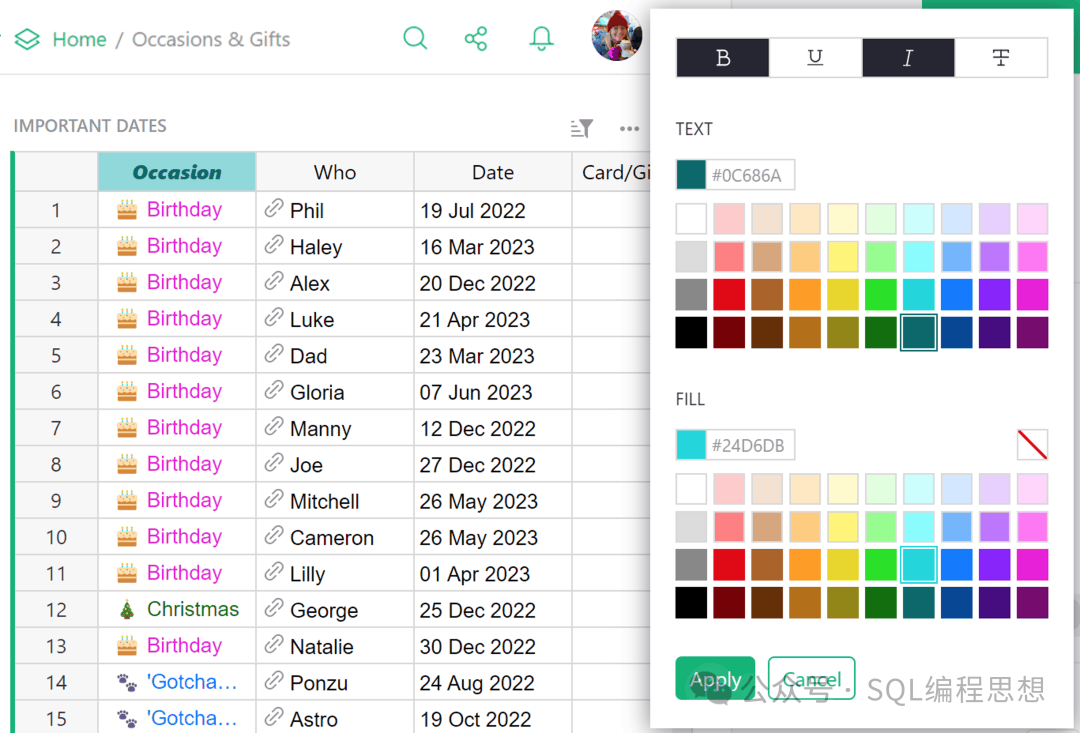Screen dimensions: 1080x733
Task: Click the date cell 25 Dec 2022
Action: (492, 610)
